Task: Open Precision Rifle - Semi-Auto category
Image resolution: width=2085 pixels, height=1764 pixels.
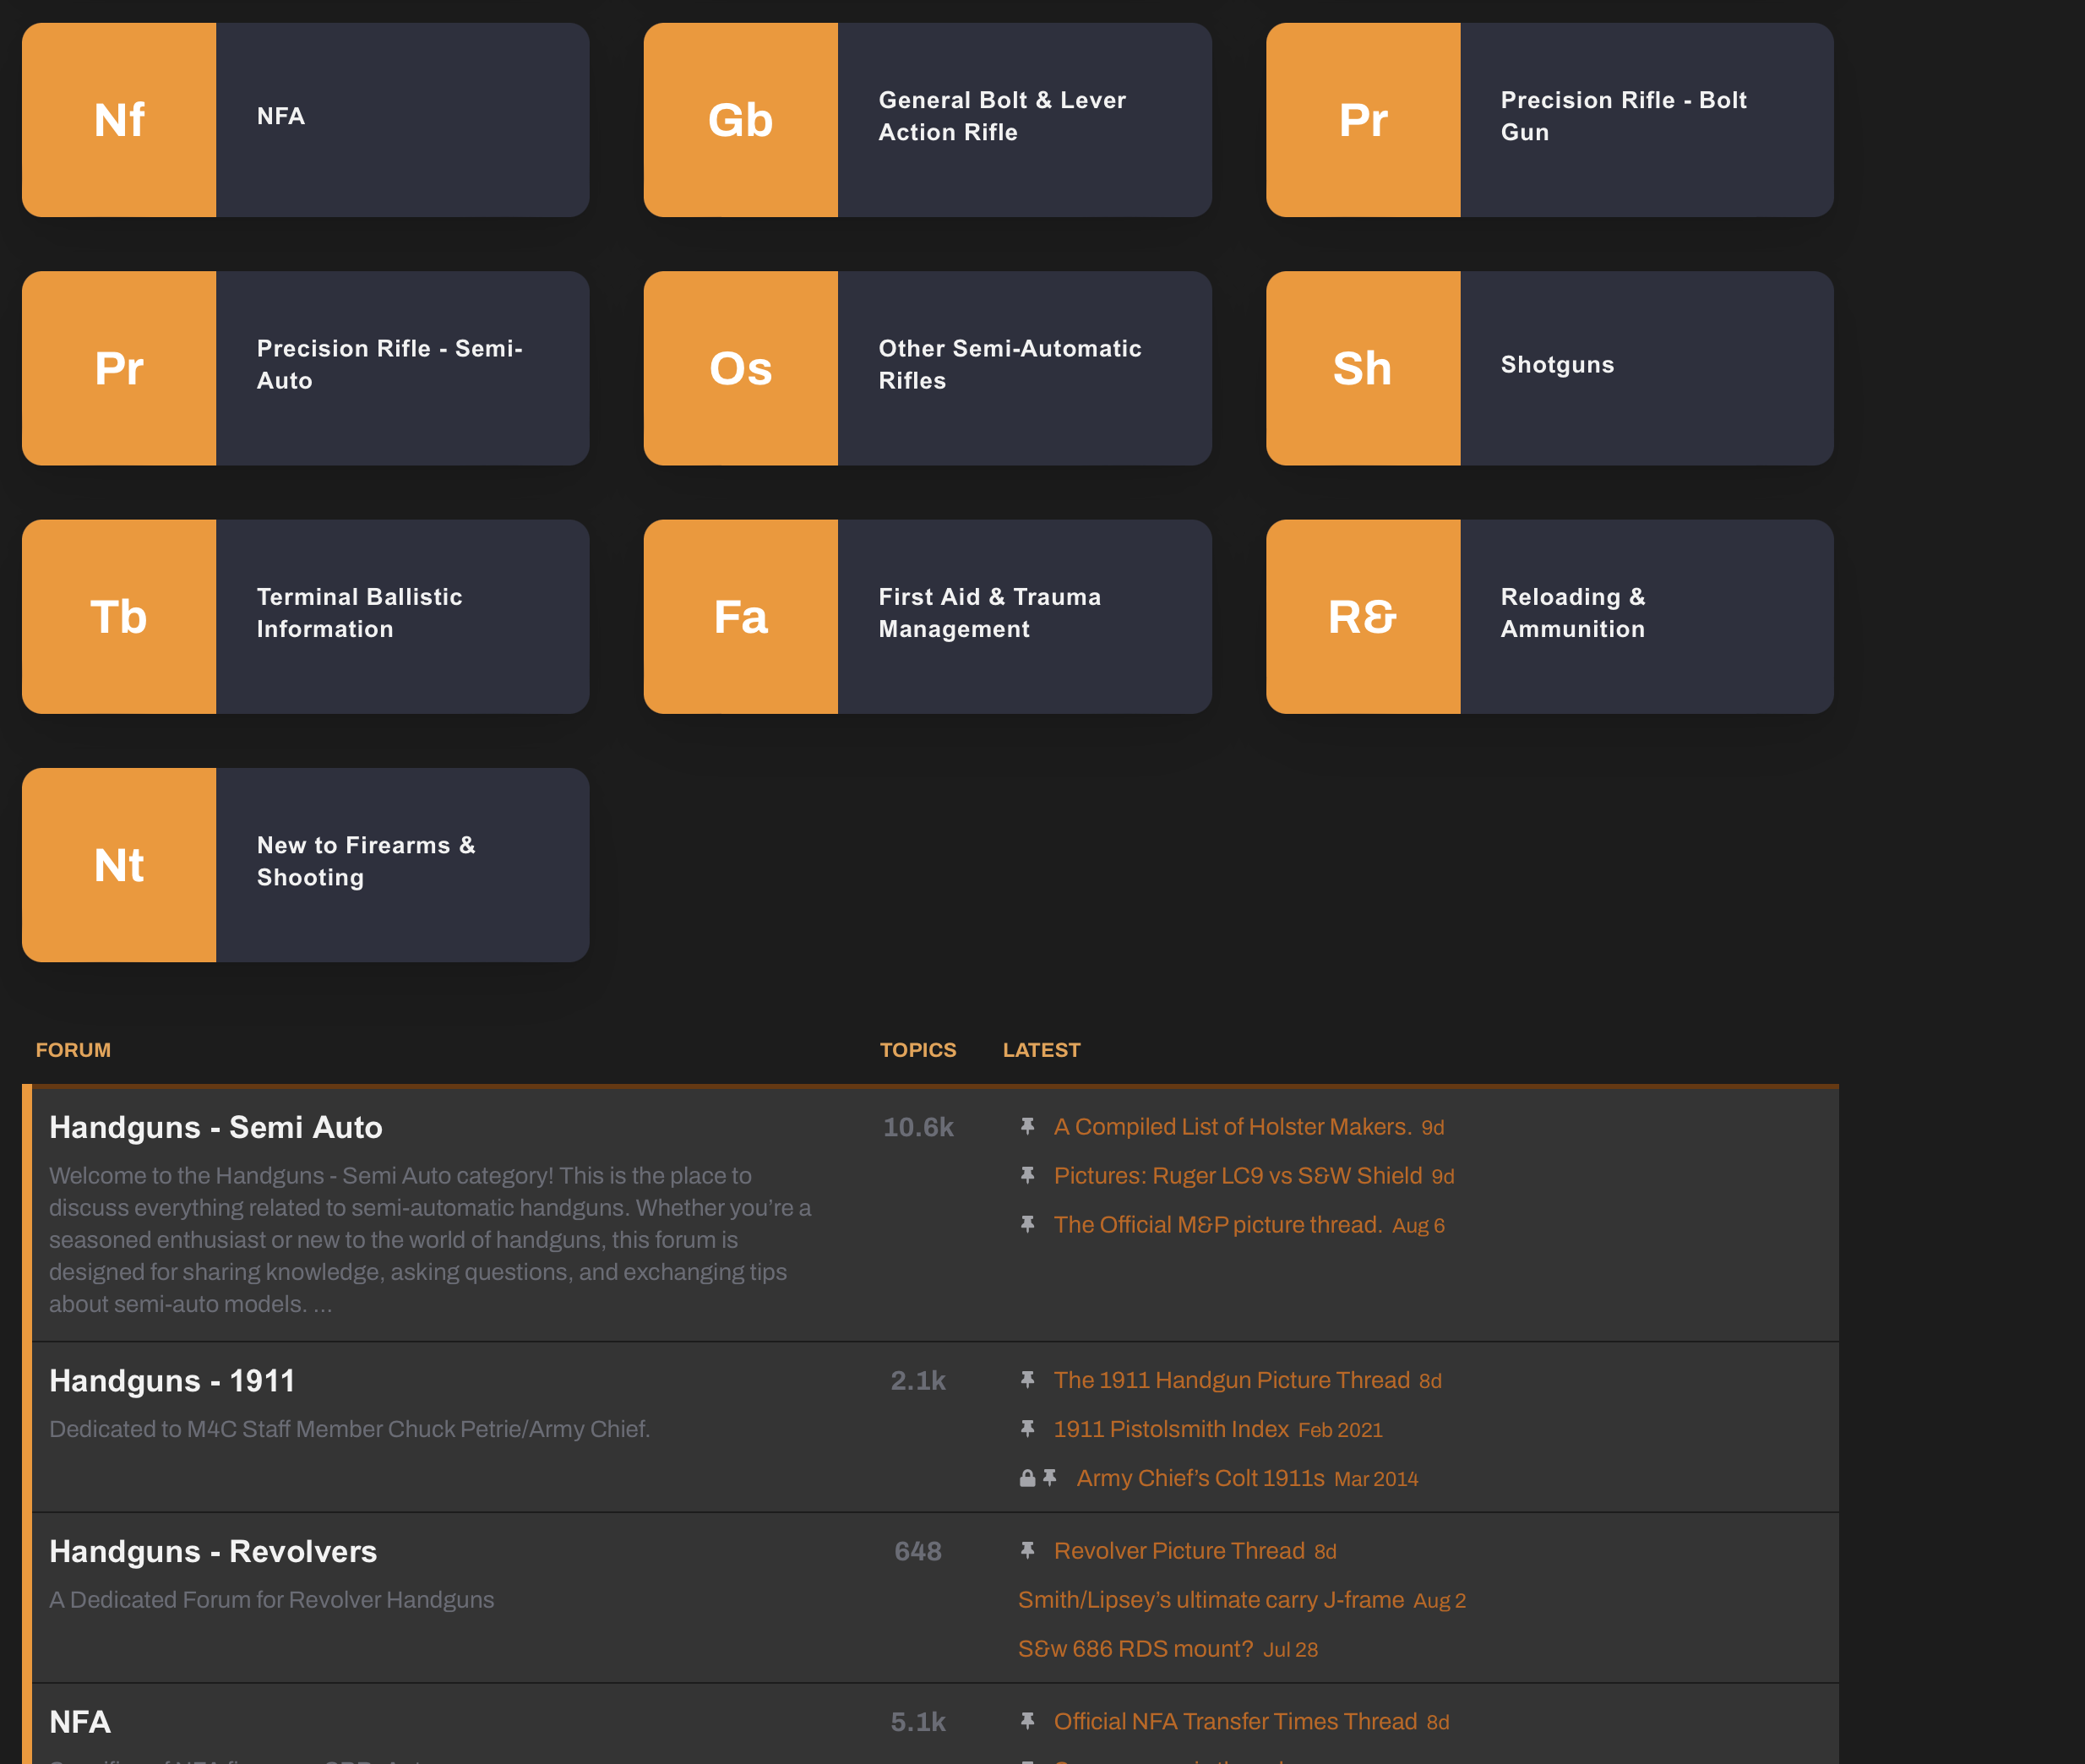Action: (389, 364)
